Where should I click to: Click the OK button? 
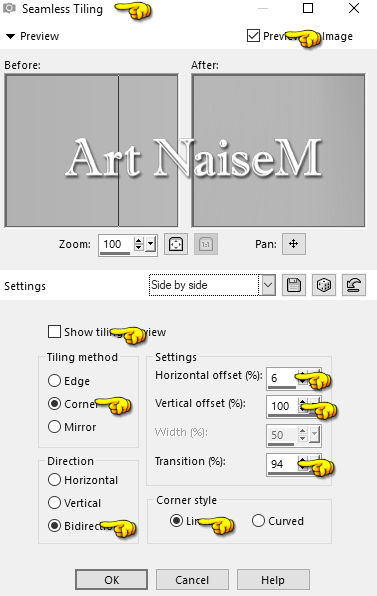(x=111, y=580)
